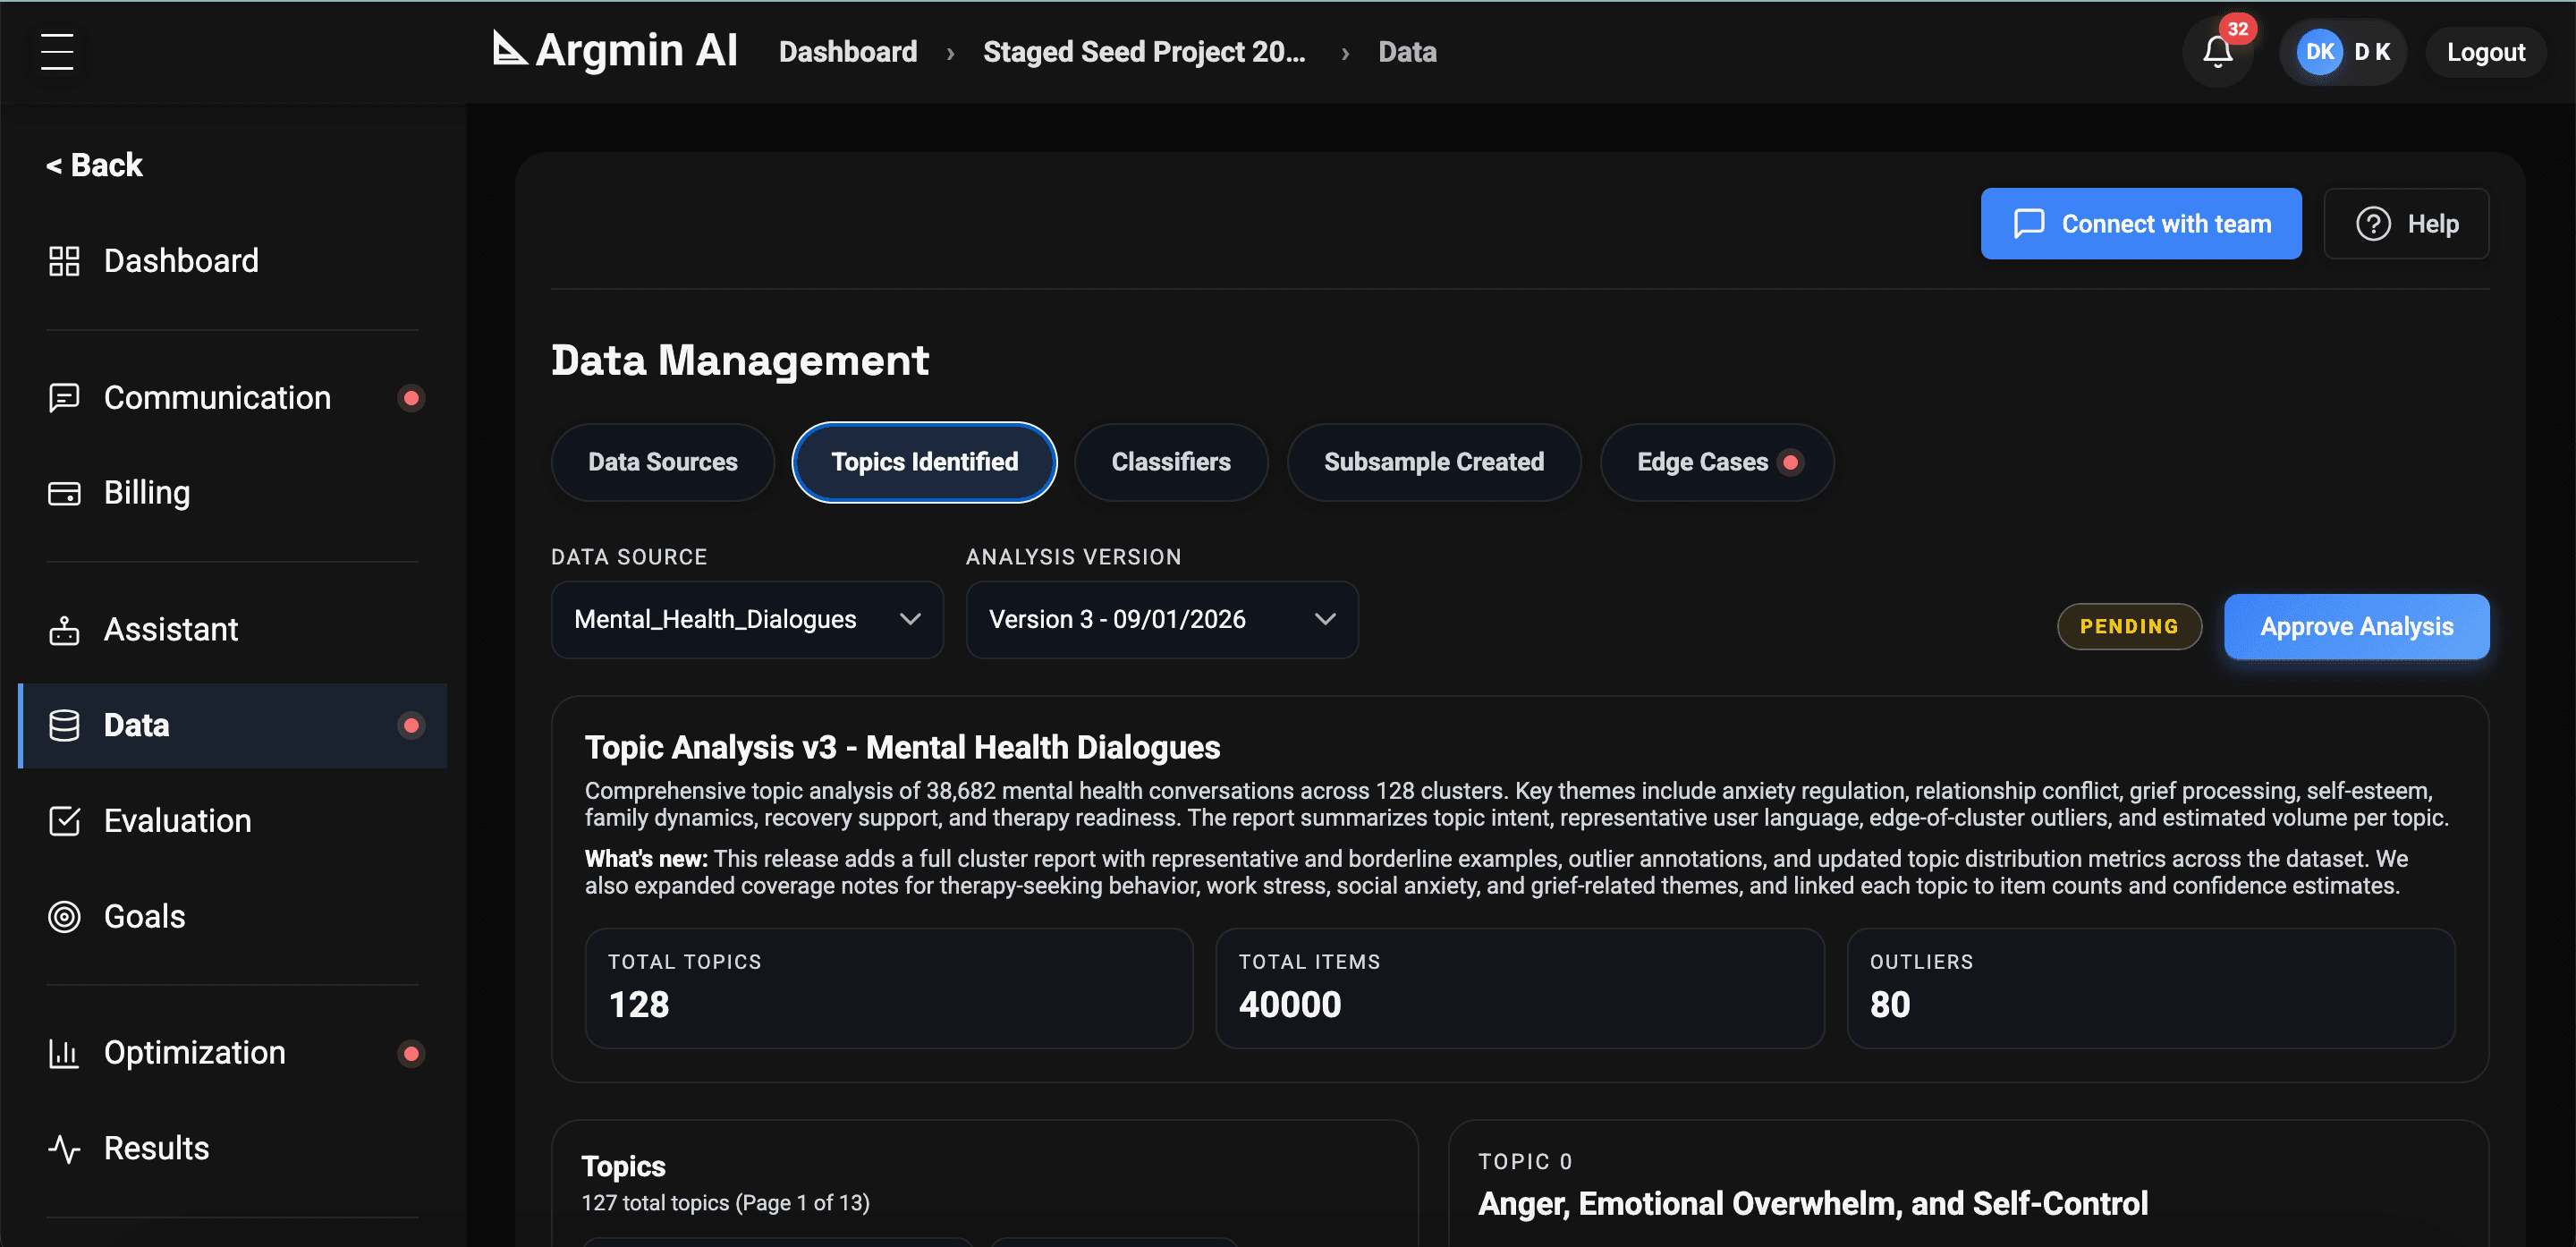Open the Analysis Version dropdown

pyautogui.click(x=1161, y=619)
